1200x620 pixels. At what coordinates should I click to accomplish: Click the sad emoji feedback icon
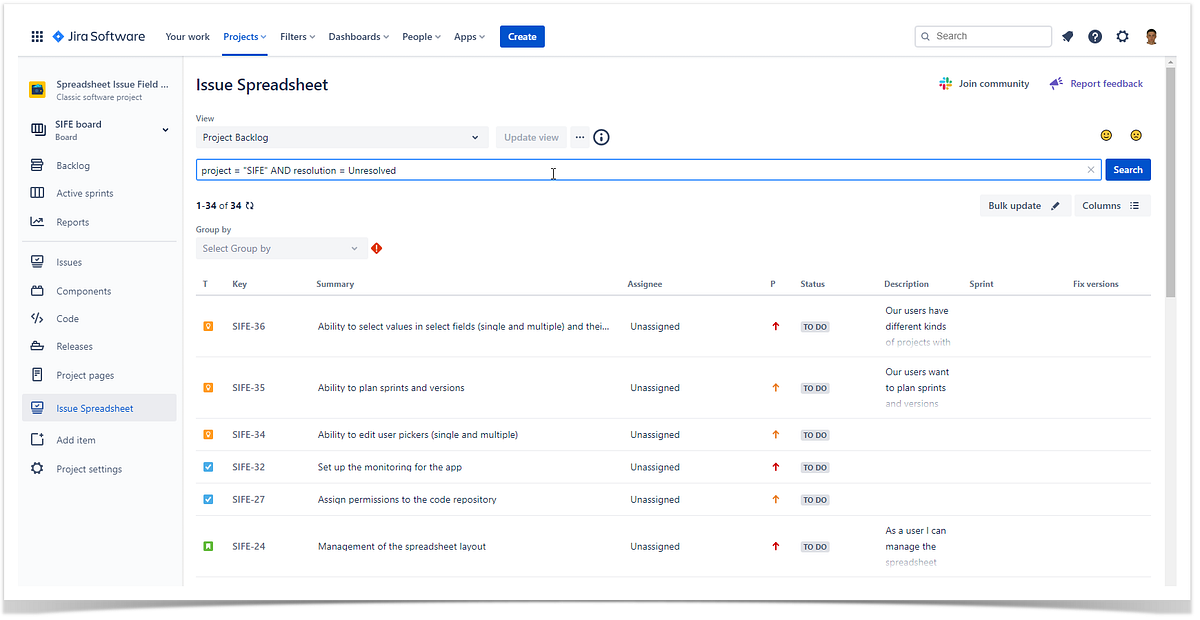pyautogui.click(x=1135, y=134)
